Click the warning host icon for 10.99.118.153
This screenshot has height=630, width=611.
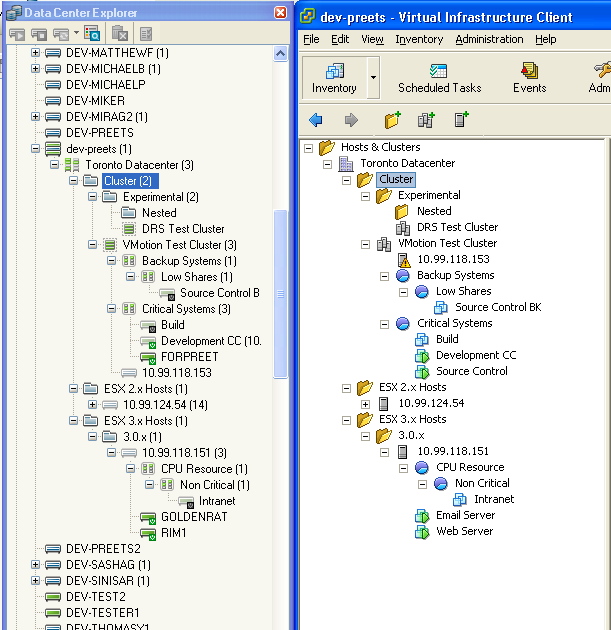tap(403, 260)
